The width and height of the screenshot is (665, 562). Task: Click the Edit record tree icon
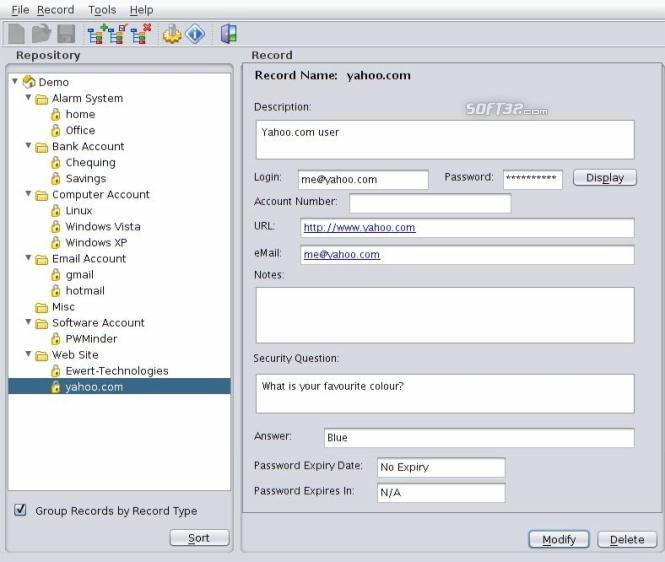tap(119, 34)
